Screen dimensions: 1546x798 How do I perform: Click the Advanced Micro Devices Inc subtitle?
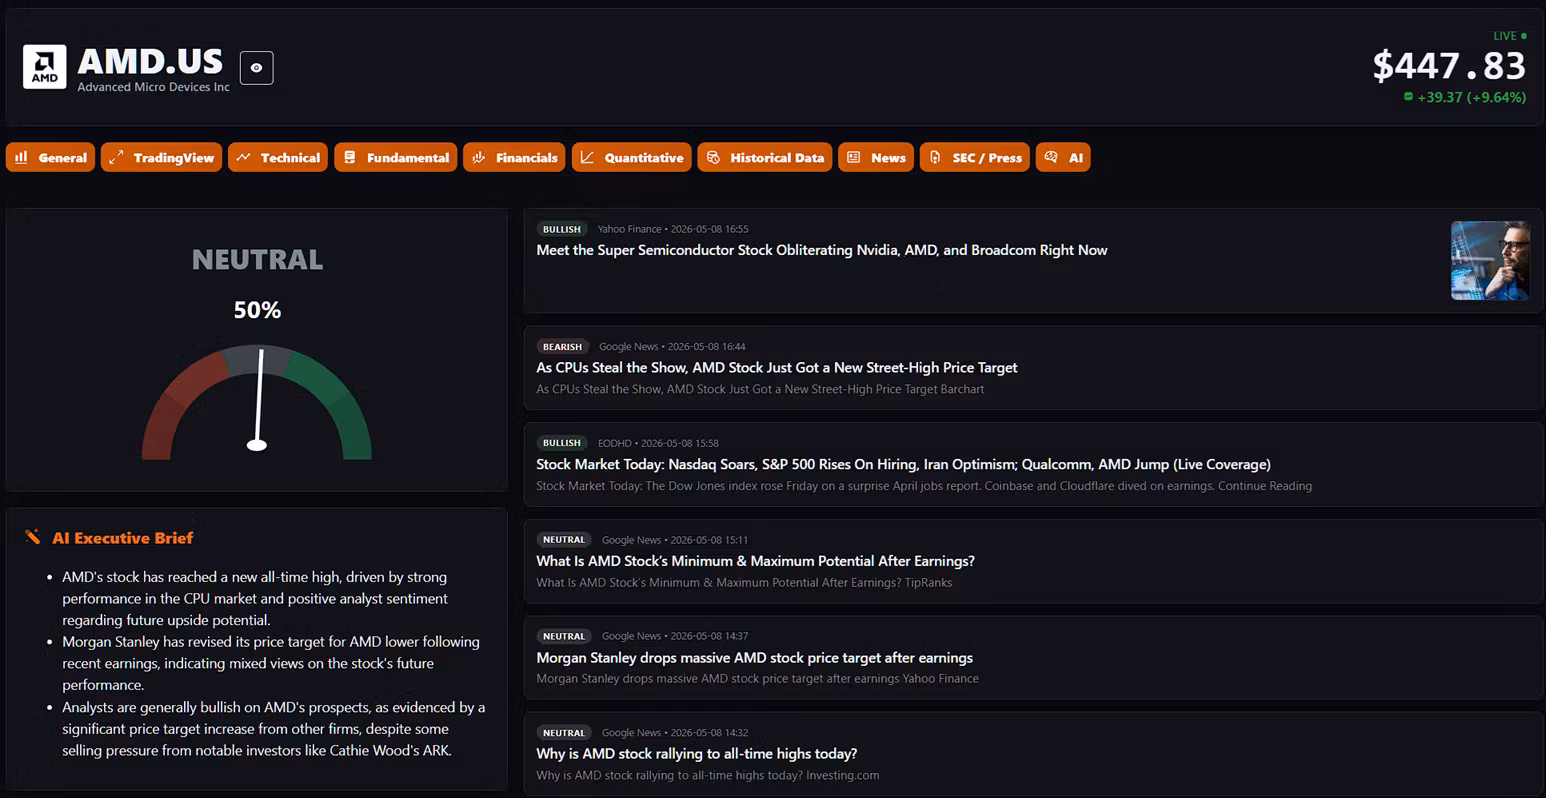point(154,87)
